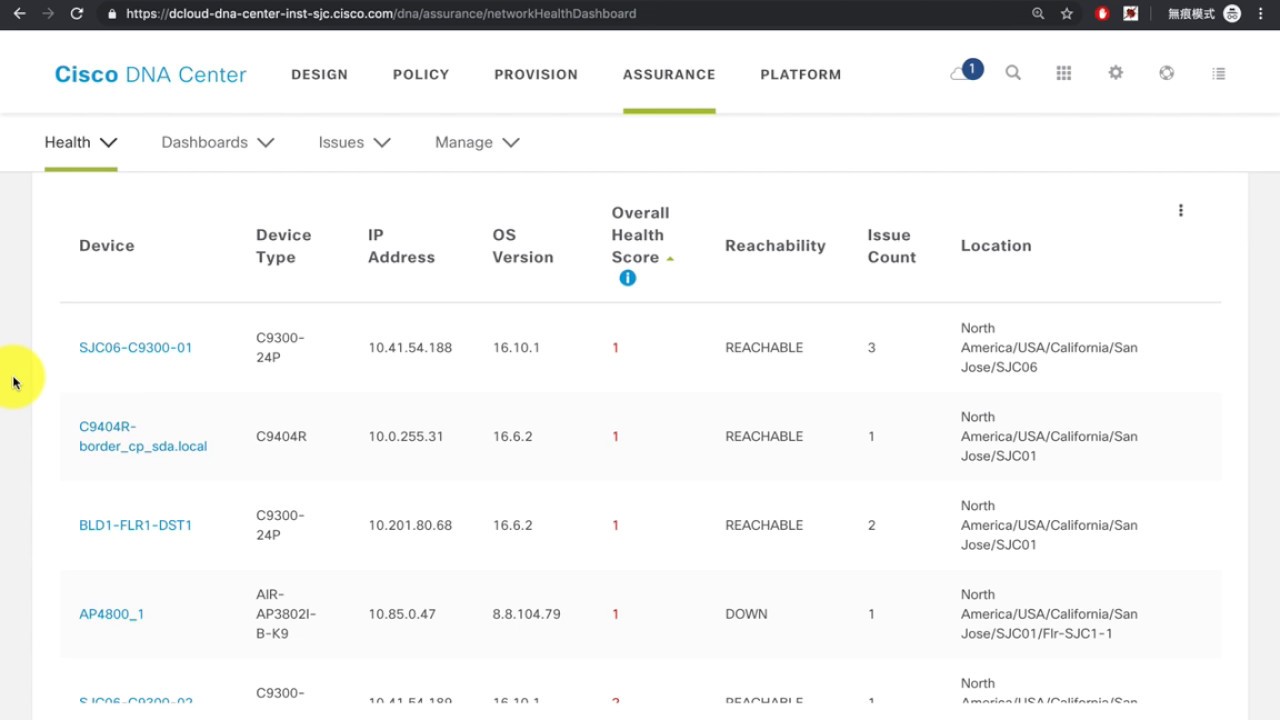Screen dimensions: 1280x720
Task: Open device AP4800_1
Action: point(111,614)
